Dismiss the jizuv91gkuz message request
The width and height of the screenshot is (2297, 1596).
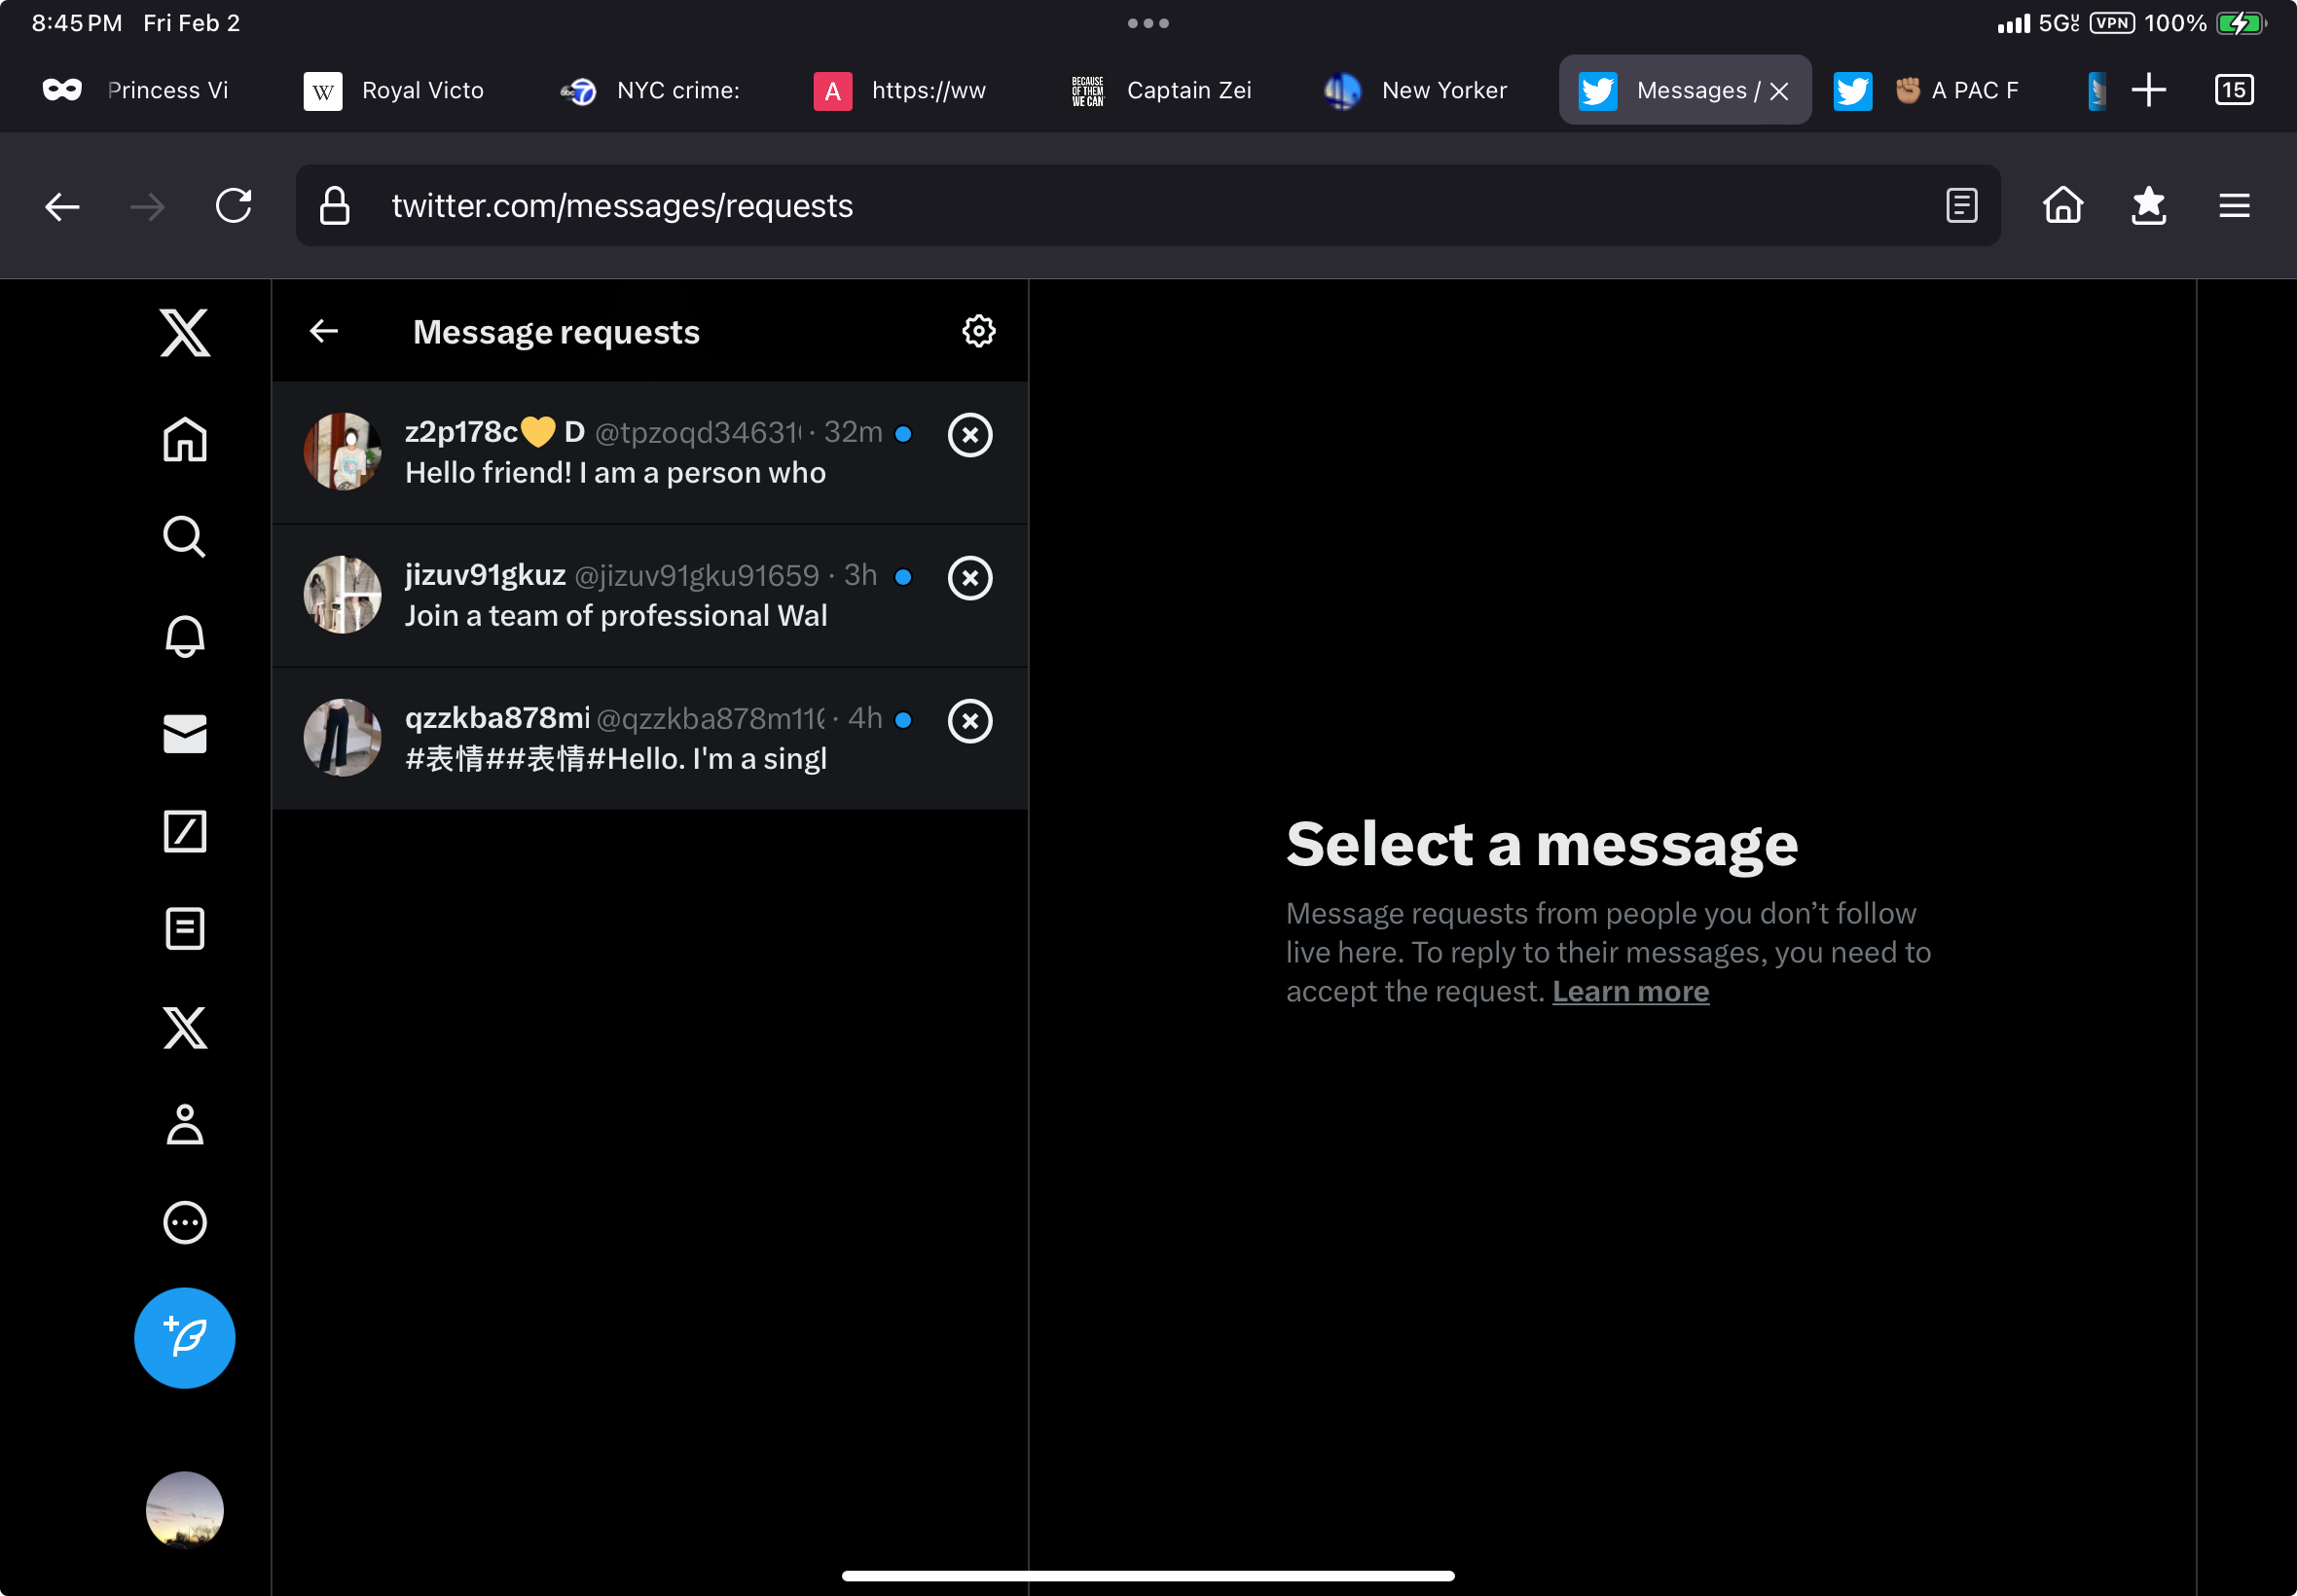click(969, 578)
